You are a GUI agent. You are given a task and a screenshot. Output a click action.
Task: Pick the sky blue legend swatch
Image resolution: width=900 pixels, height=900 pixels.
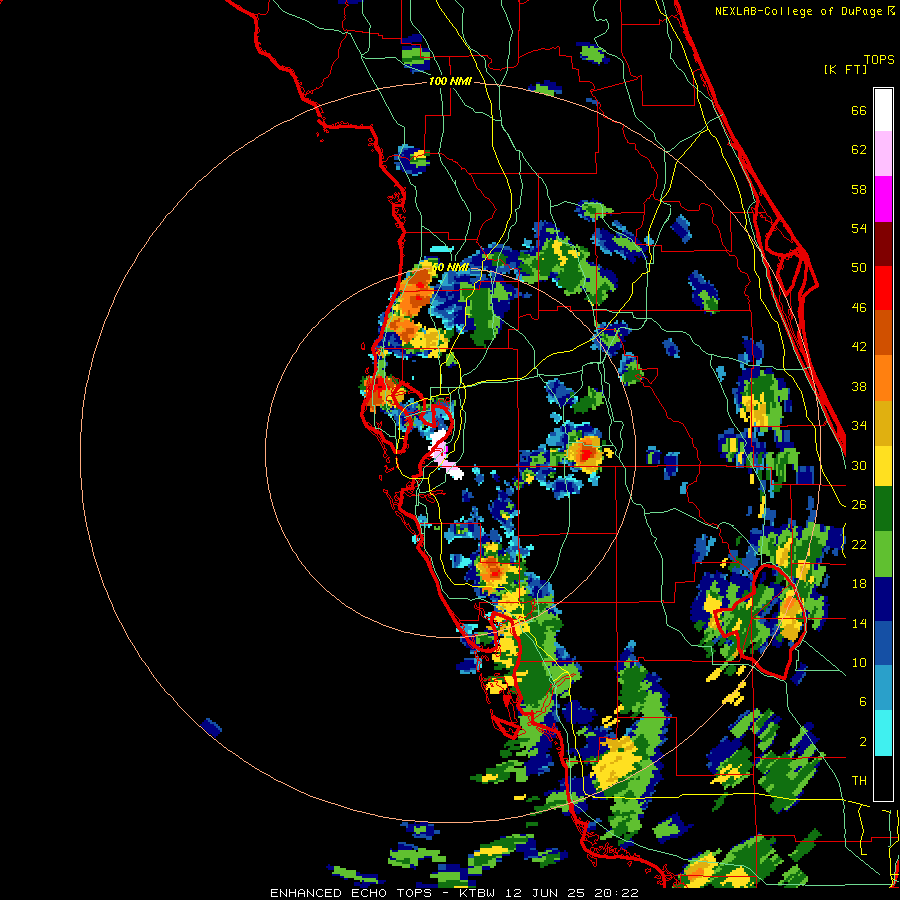[883, 688]
